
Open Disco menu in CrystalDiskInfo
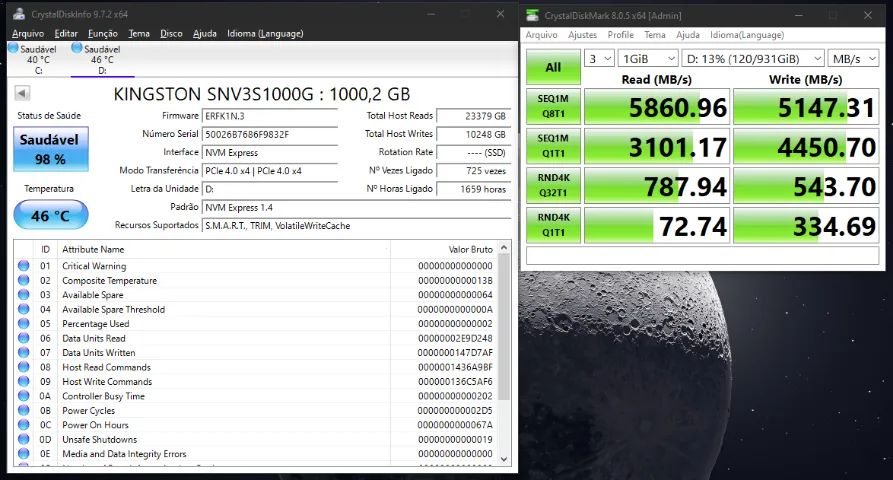pos(171,34)
